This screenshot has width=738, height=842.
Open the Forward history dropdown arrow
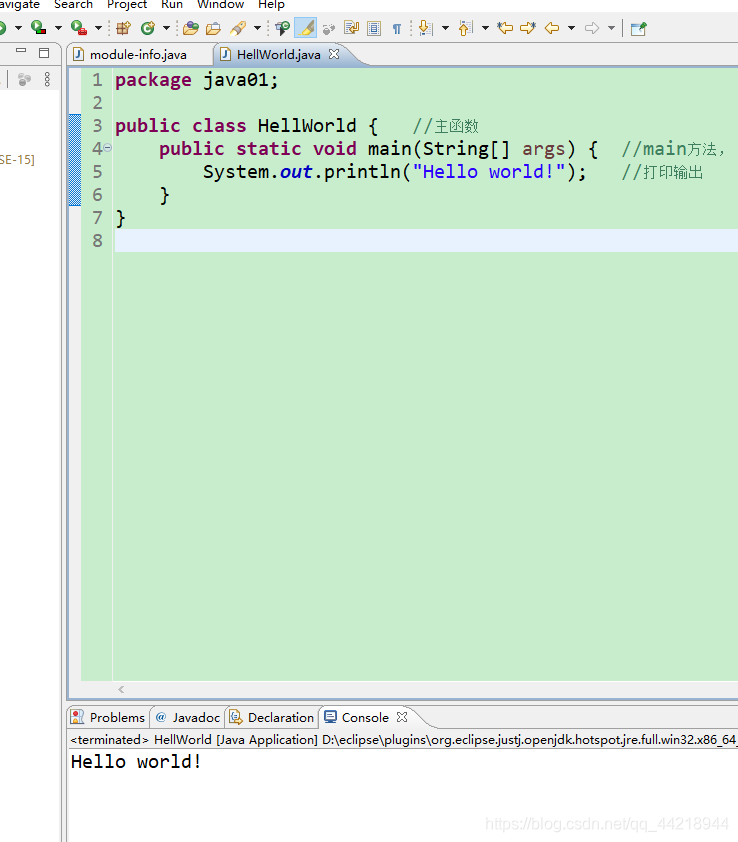[611, 28]
